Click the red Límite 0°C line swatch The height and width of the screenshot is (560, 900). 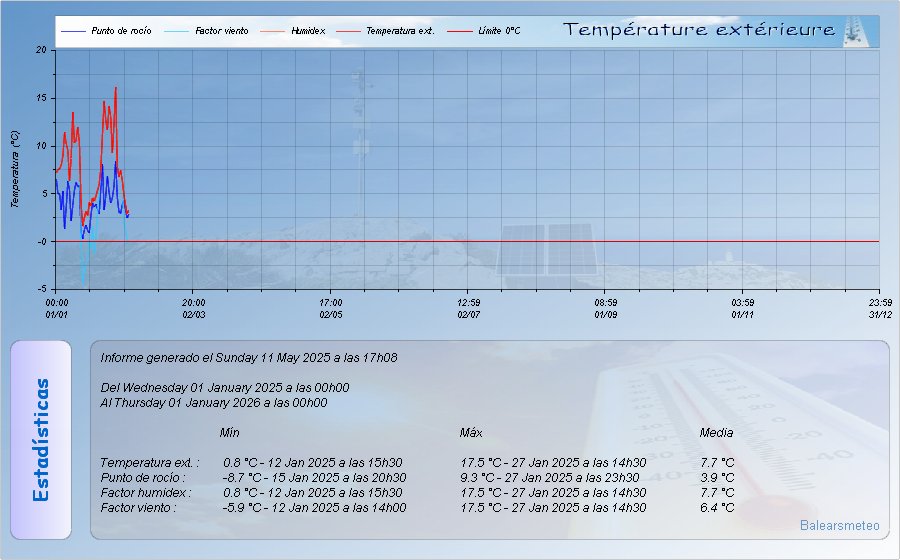click(460, 31)
